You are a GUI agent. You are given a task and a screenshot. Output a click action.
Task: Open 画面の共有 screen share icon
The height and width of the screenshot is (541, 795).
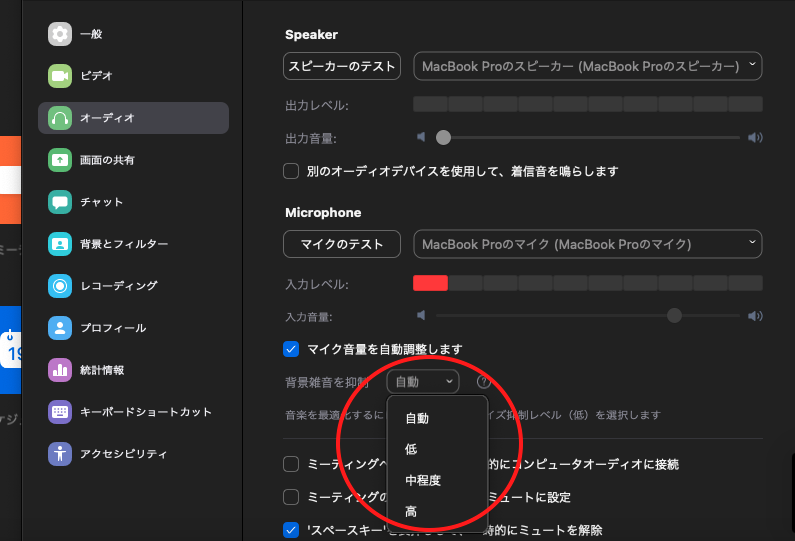[x=61, y=160]
